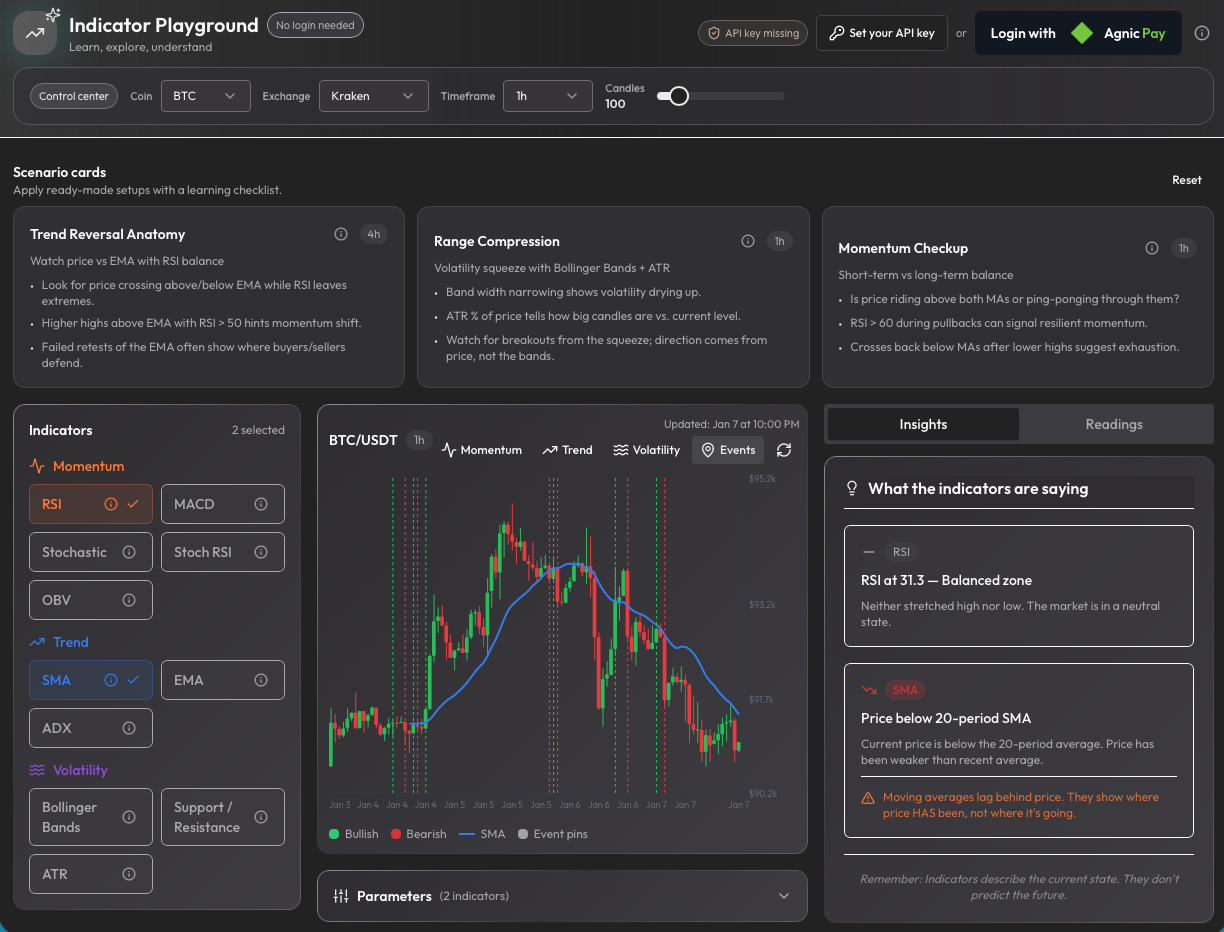1224x932 pixels.
Task: Open the Coin dropdown showing BTC
Action: pos(205,95)
